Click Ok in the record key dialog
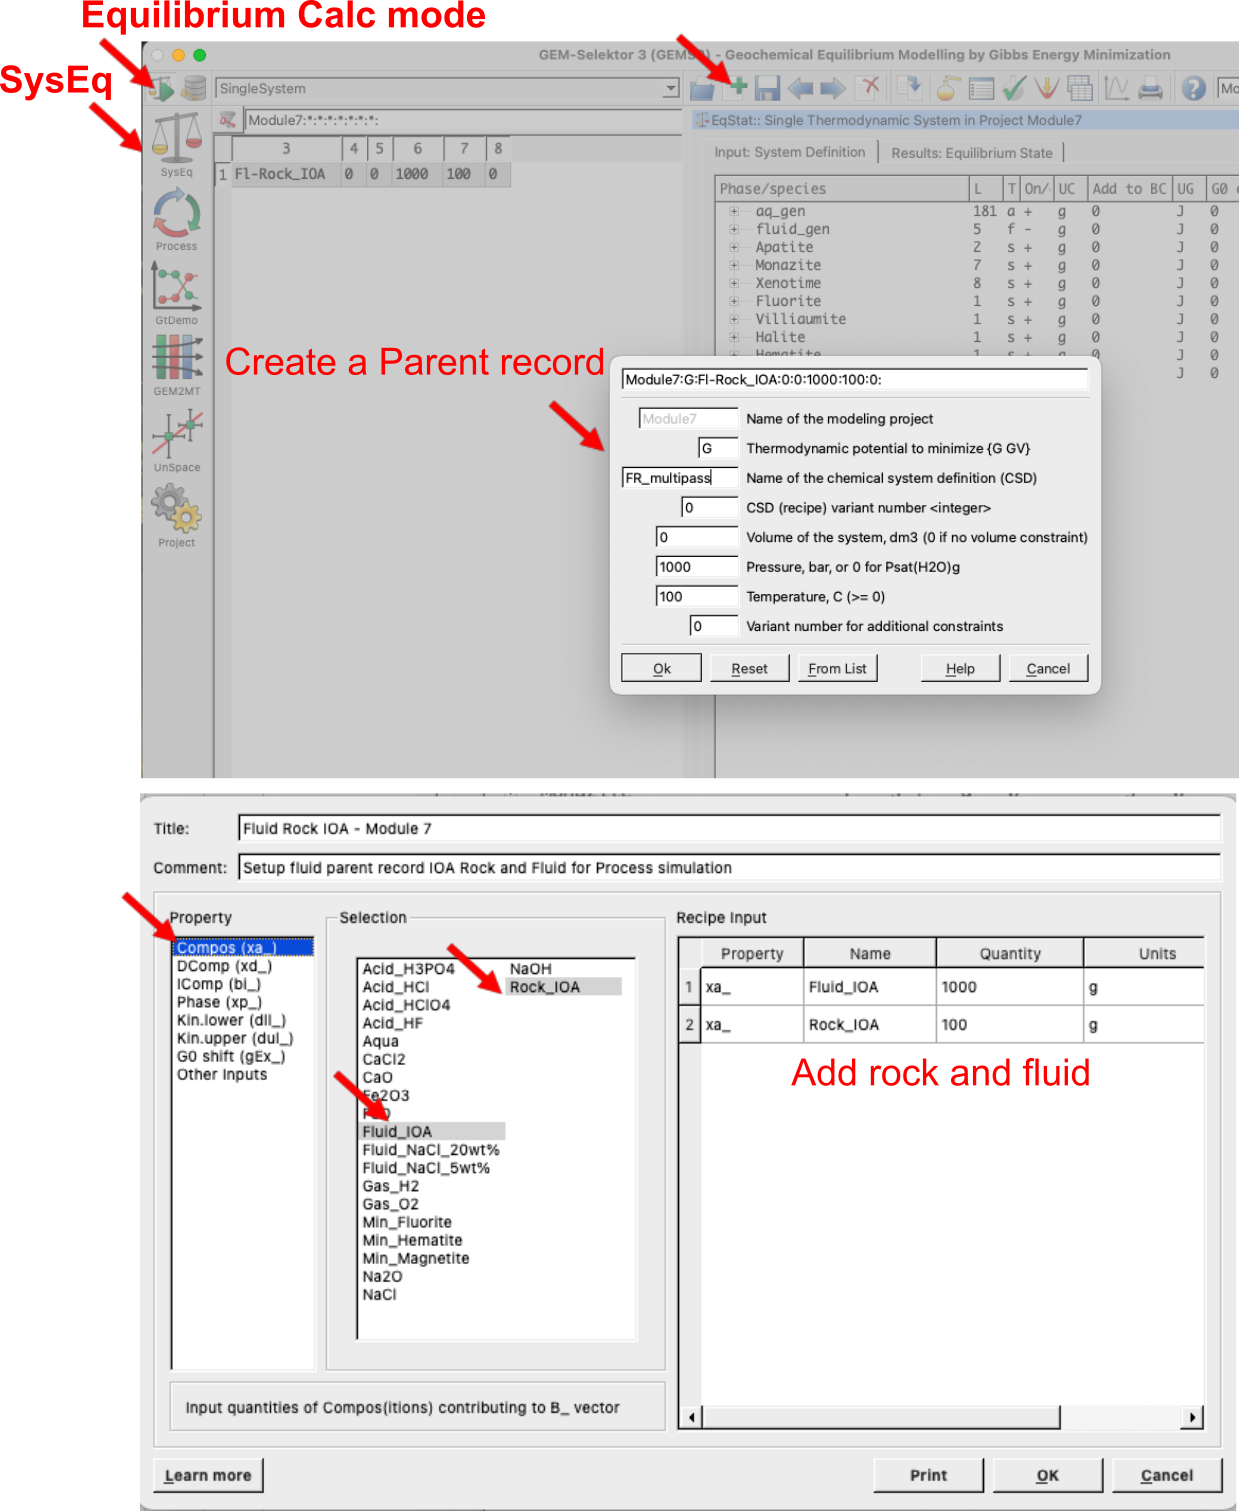The width and height of the screenshot is (1239, 1511). 662,668
